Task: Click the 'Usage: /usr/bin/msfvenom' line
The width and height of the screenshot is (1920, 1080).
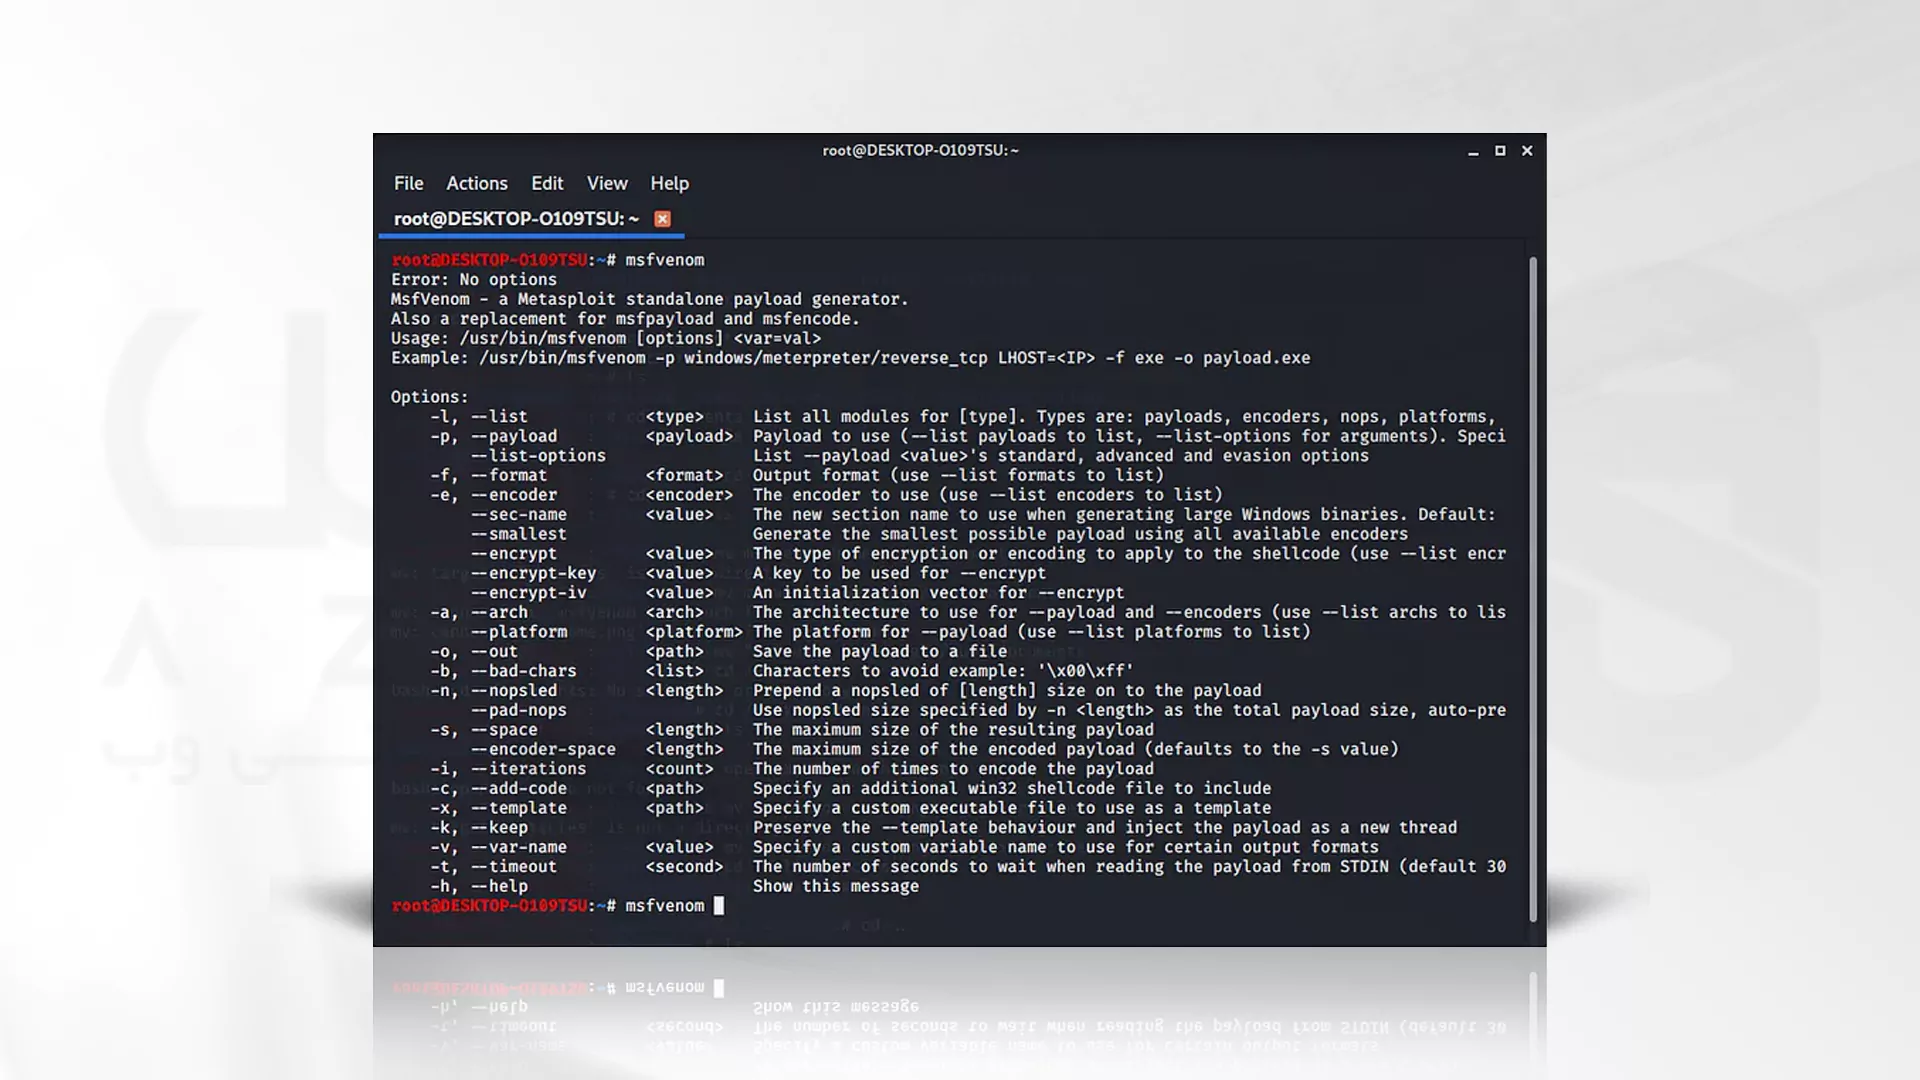Action: click(606, 339)
